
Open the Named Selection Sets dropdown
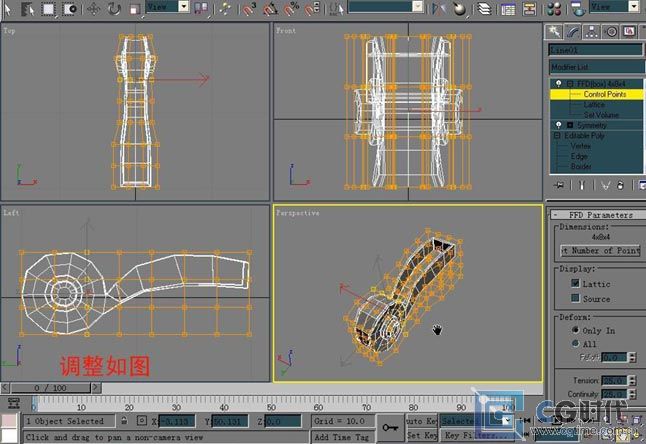[x=417, y=6]
